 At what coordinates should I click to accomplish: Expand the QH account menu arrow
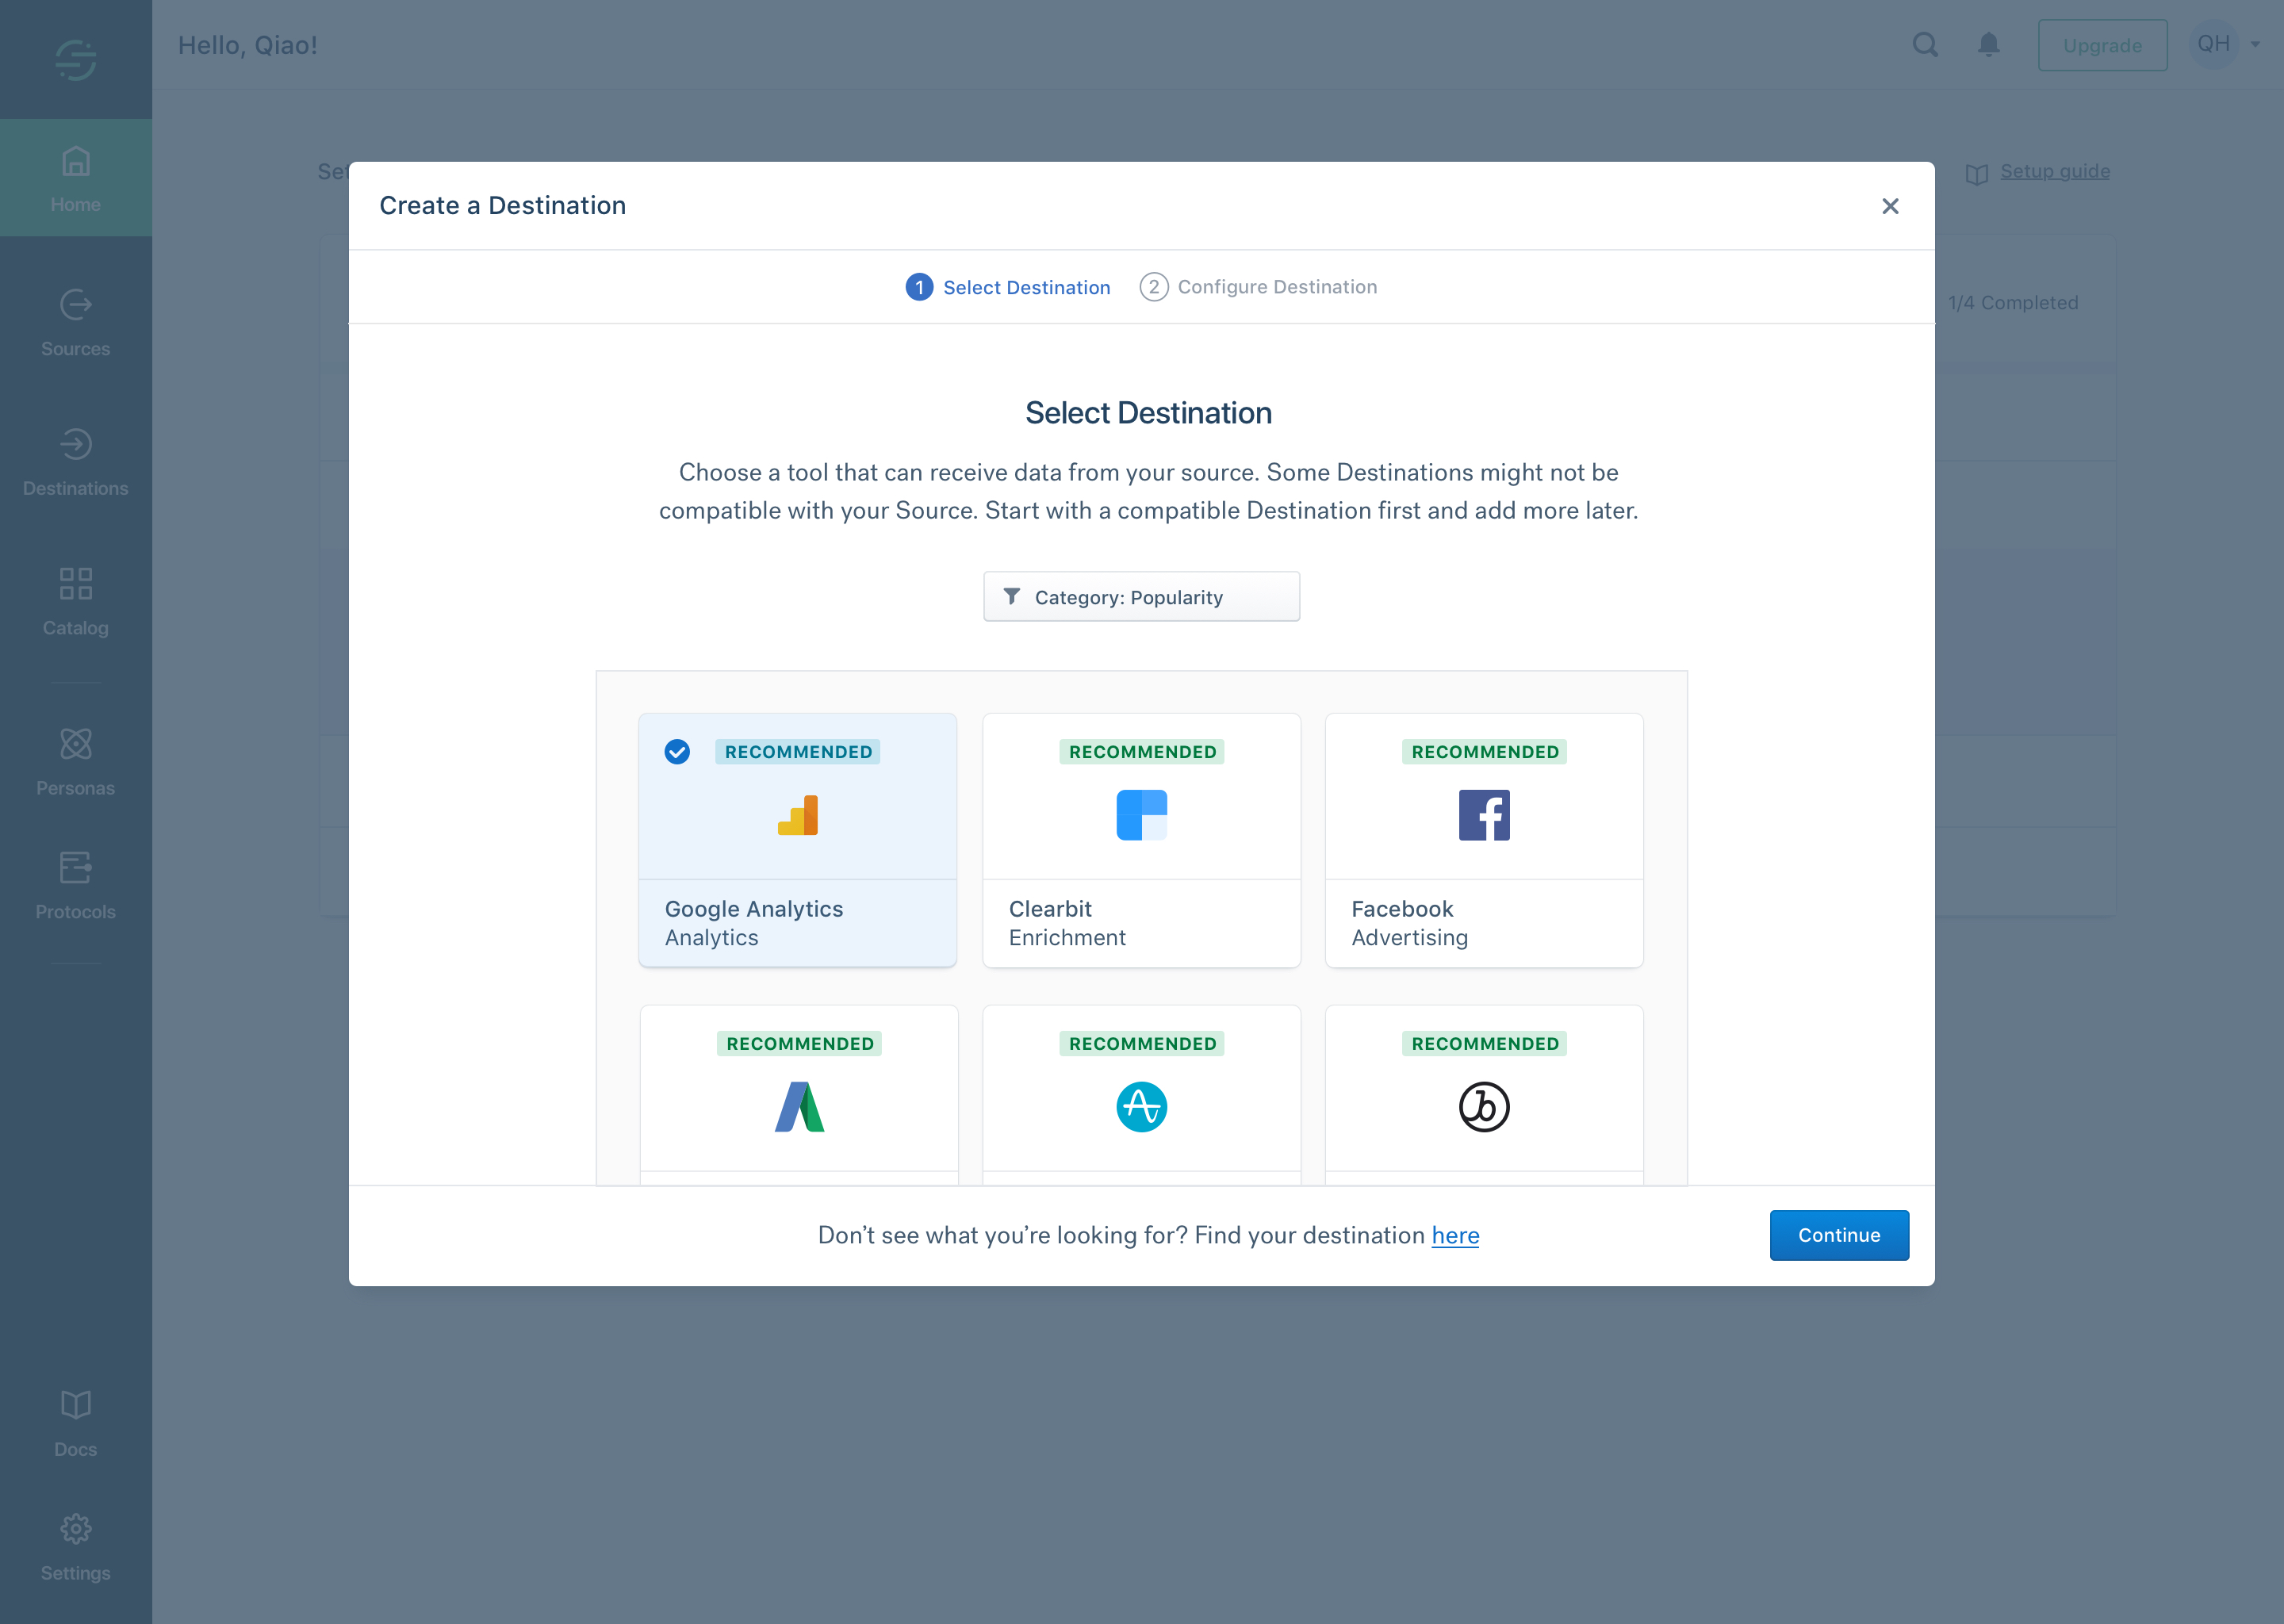tap(2255, 45)
